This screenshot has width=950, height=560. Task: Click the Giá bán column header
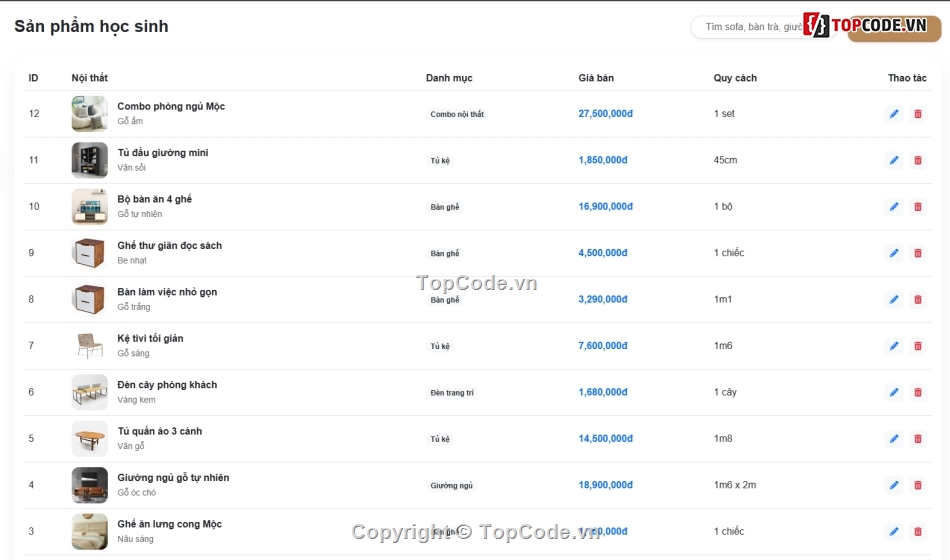[x=596, y=78]
